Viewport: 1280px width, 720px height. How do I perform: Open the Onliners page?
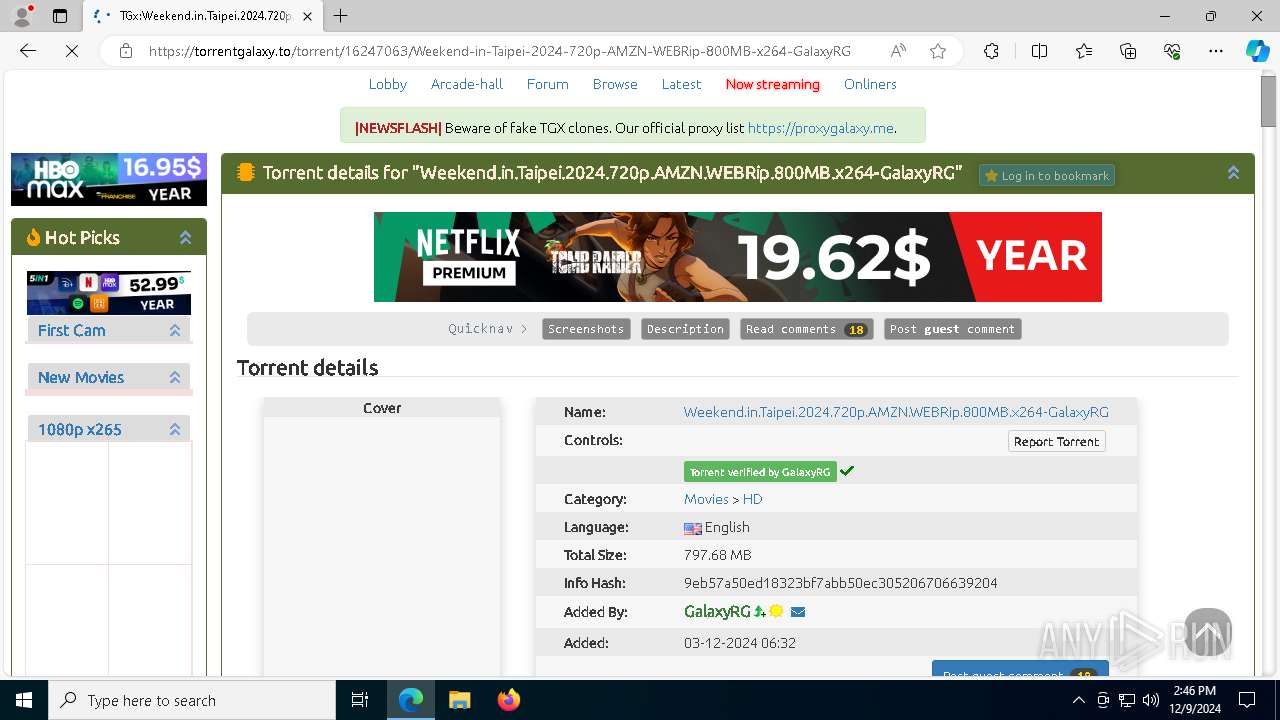click(870, 84)
